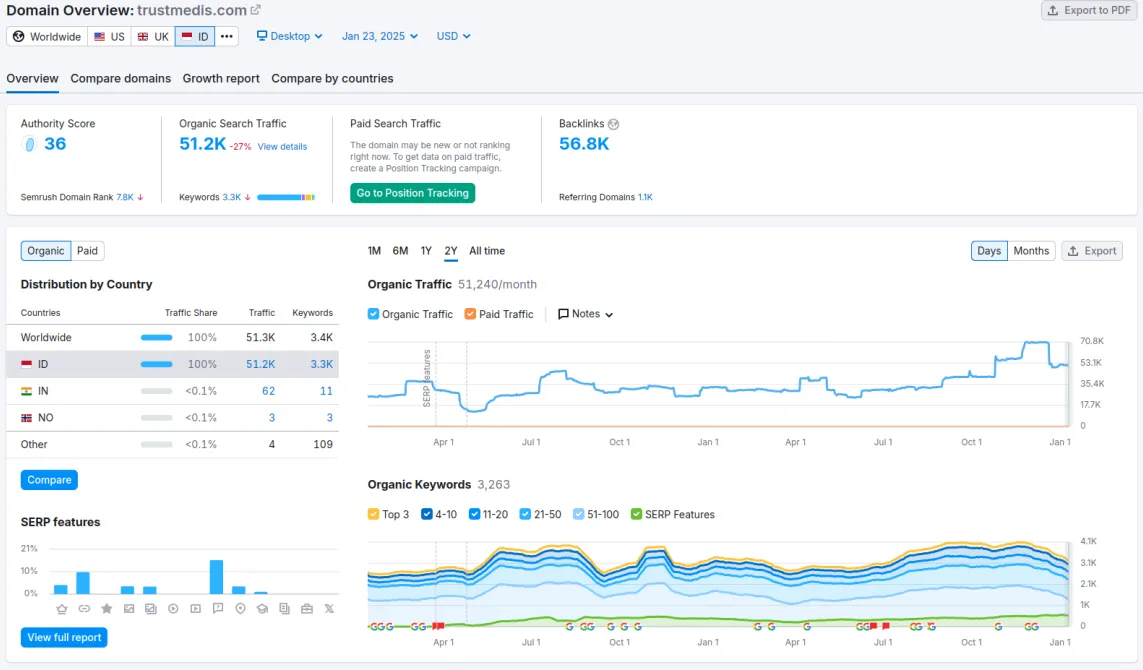
Task: Click the India flag in country table
Action: (x=26, y=392)
